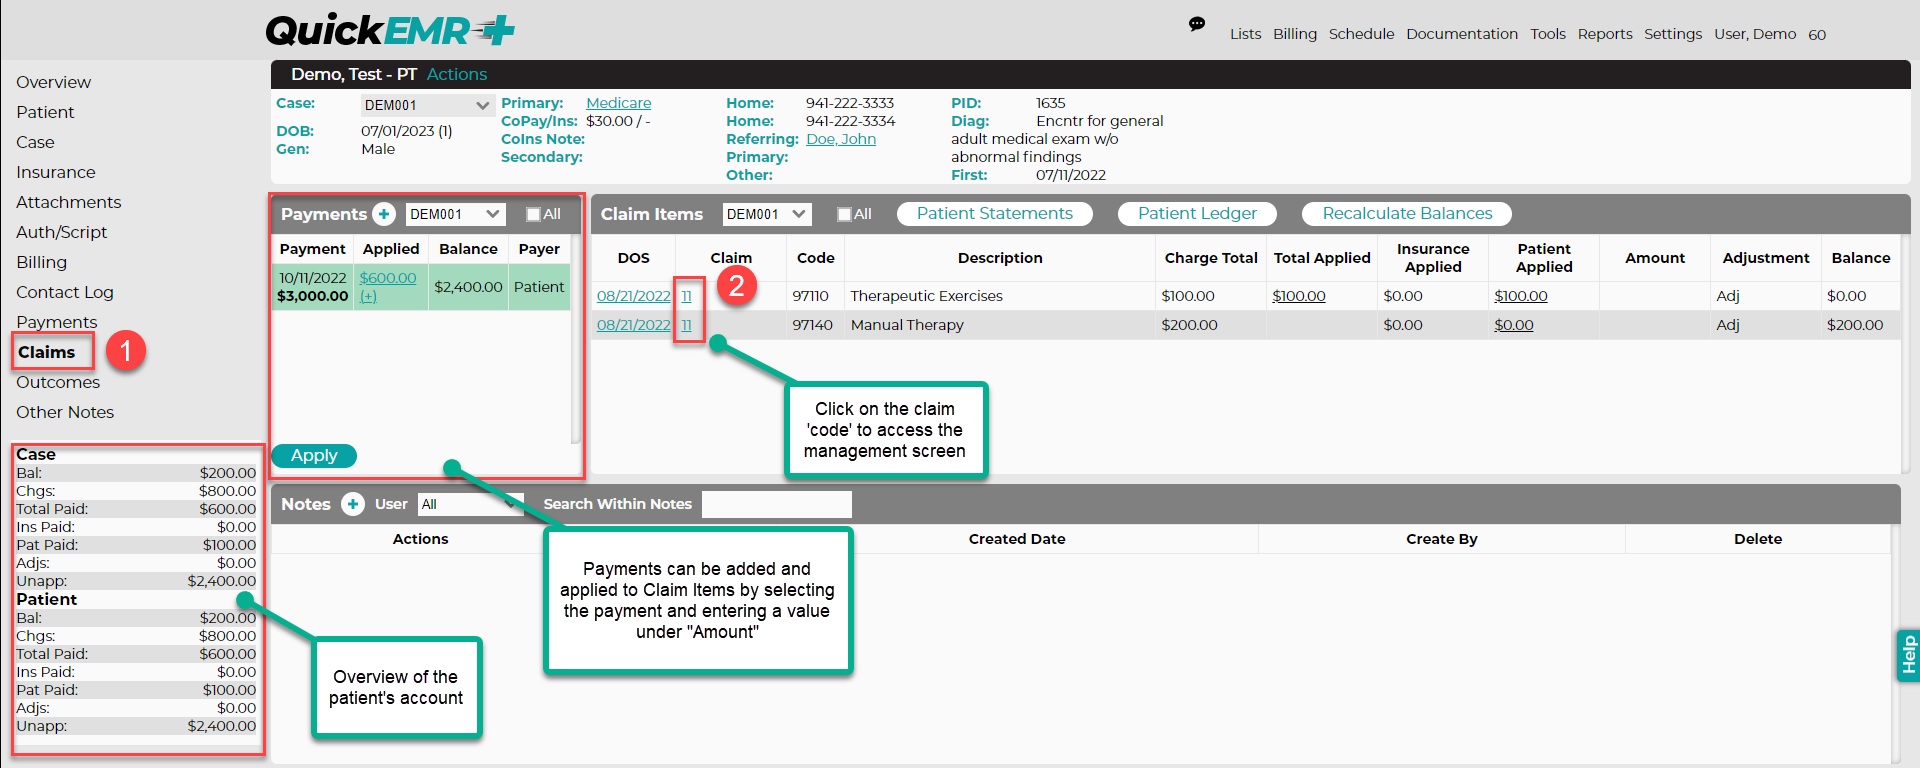Go to Attachments in the sidebar
The width and height of the screenshot is (1920, 768).
(68, 202)
